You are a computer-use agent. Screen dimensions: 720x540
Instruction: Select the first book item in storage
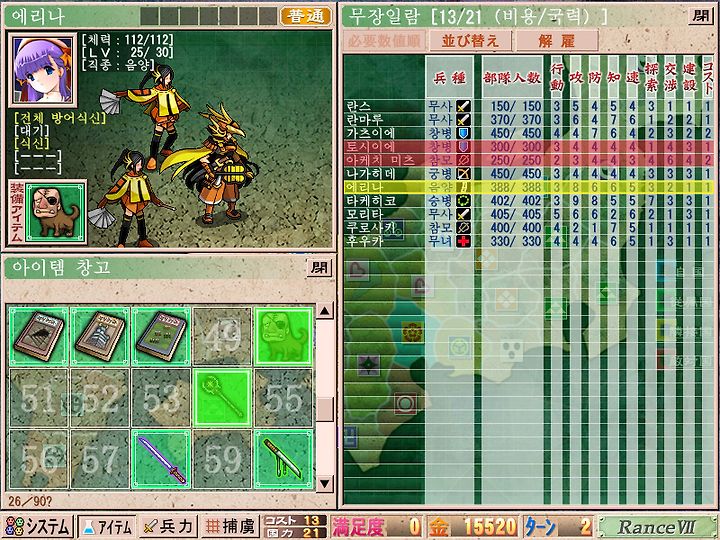tap(39, 337)
